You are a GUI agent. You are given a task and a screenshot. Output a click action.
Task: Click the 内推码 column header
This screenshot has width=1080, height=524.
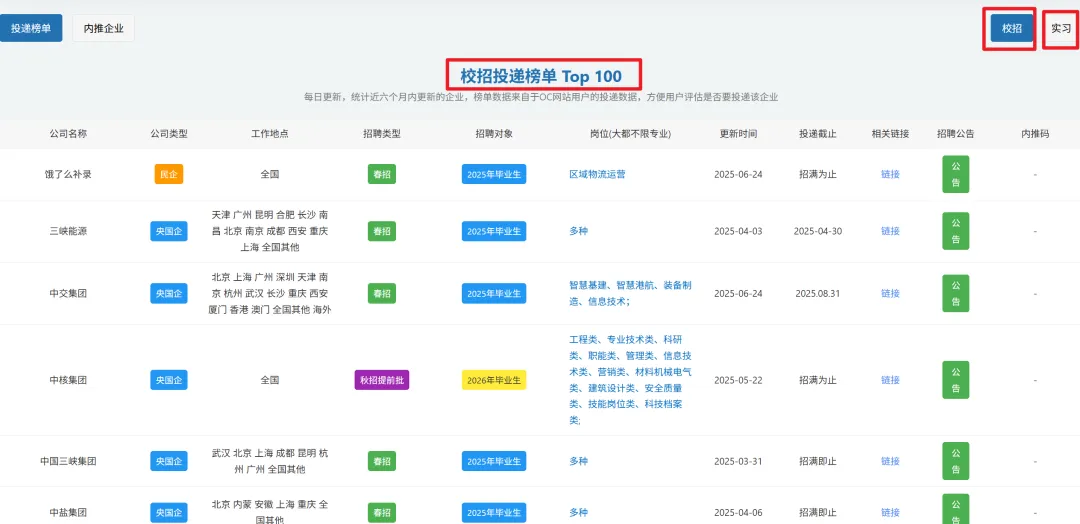pos(1035,134)
